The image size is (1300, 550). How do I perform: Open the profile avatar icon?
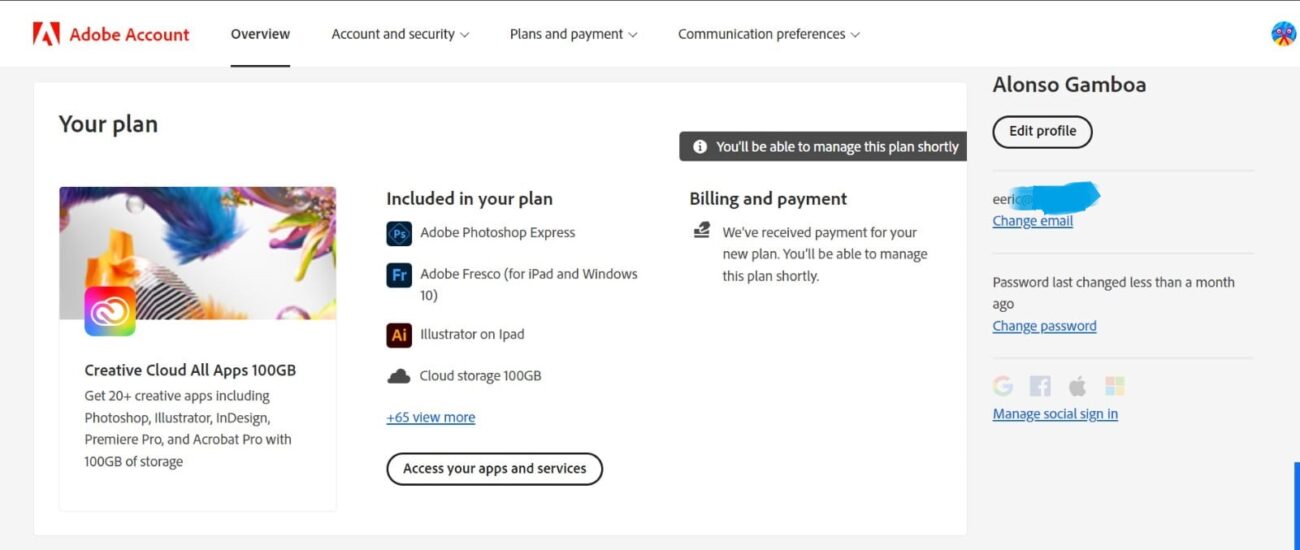1283,34
